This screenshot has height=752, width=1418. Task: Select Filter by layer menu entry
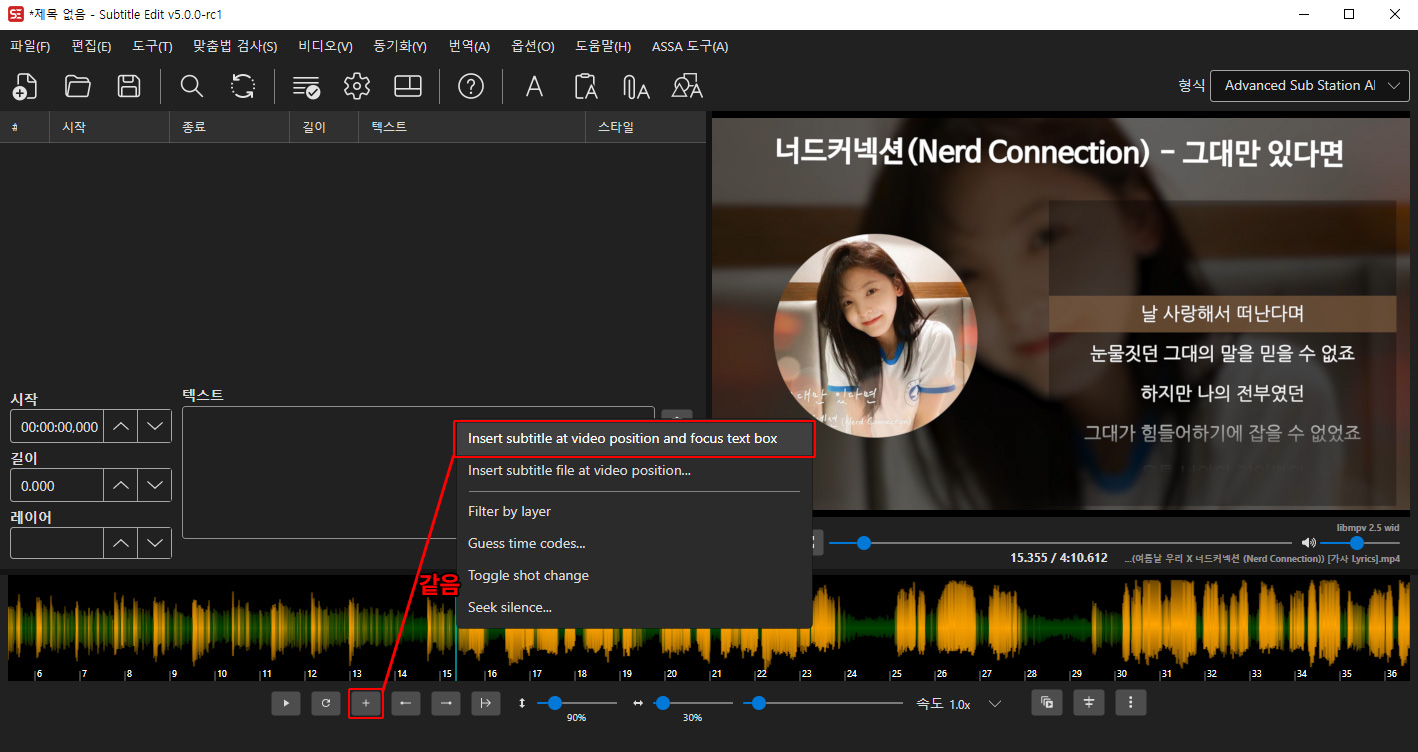coord(634,511)
